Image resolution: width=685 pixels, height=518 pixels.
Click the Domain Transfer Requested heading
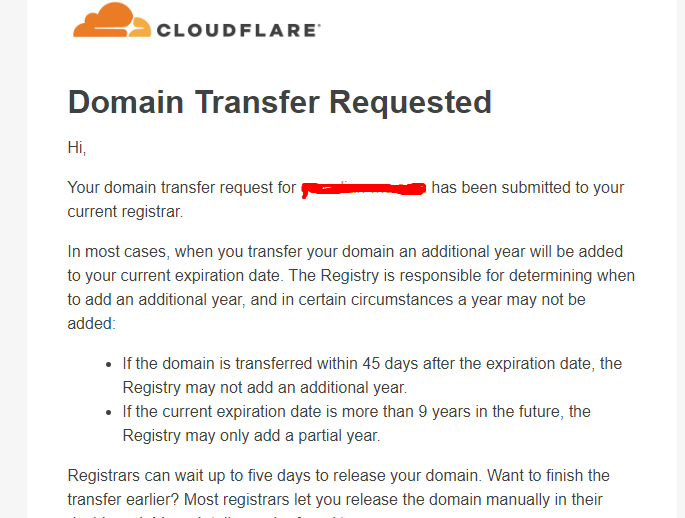point(279,102)
